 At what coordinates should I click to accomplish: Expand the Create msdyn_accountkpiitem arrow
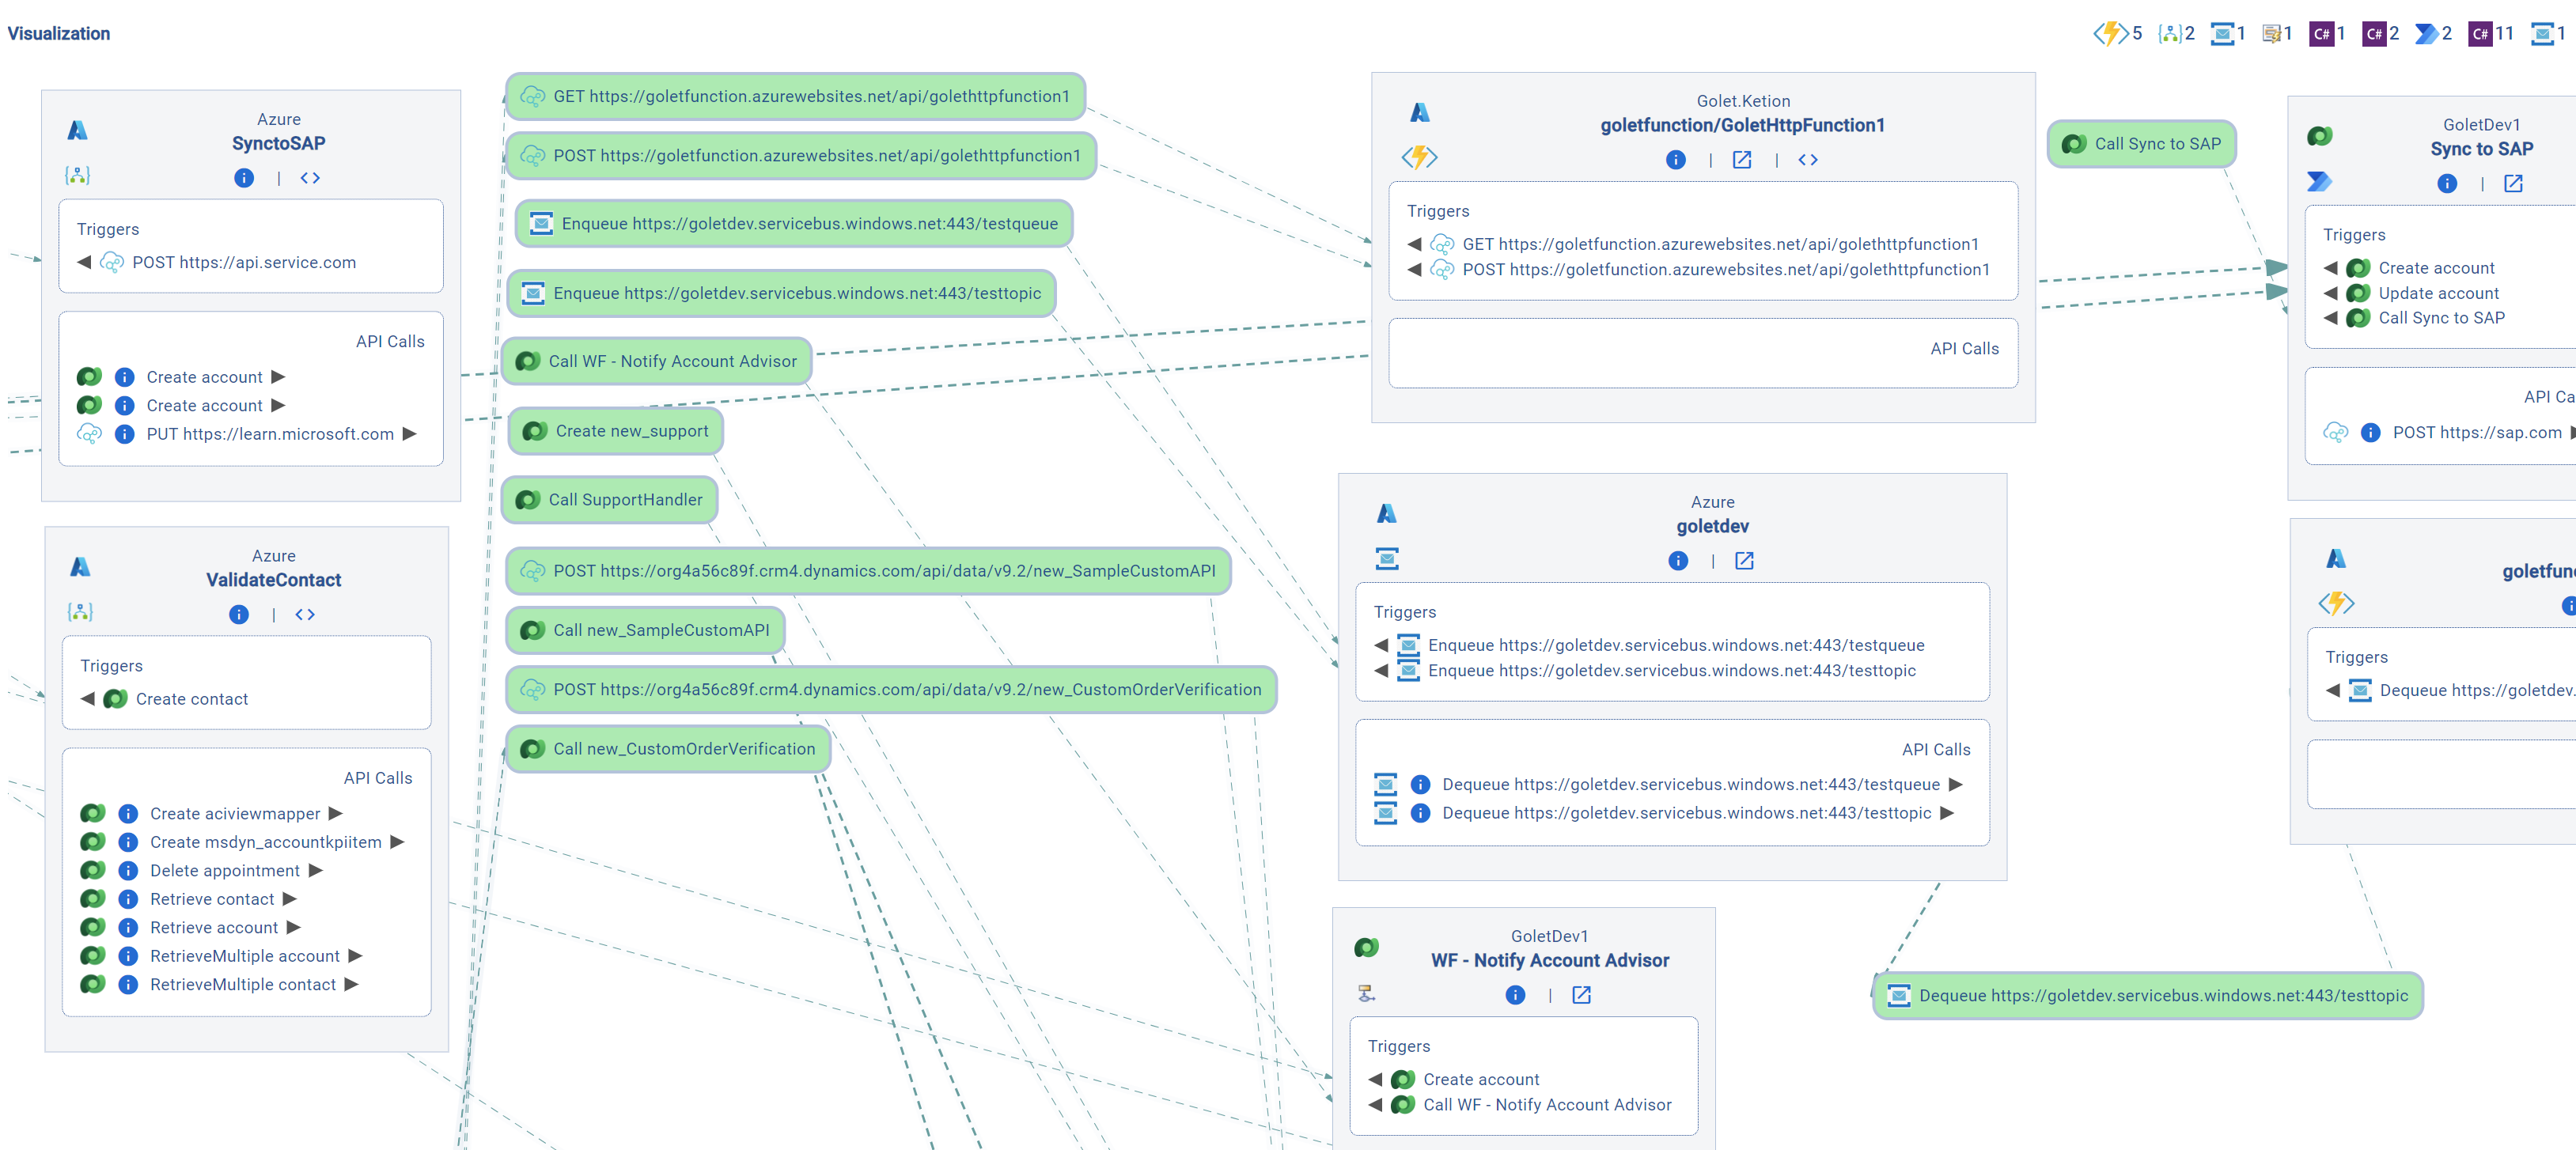pyautogui.click(x=397, y=842)
